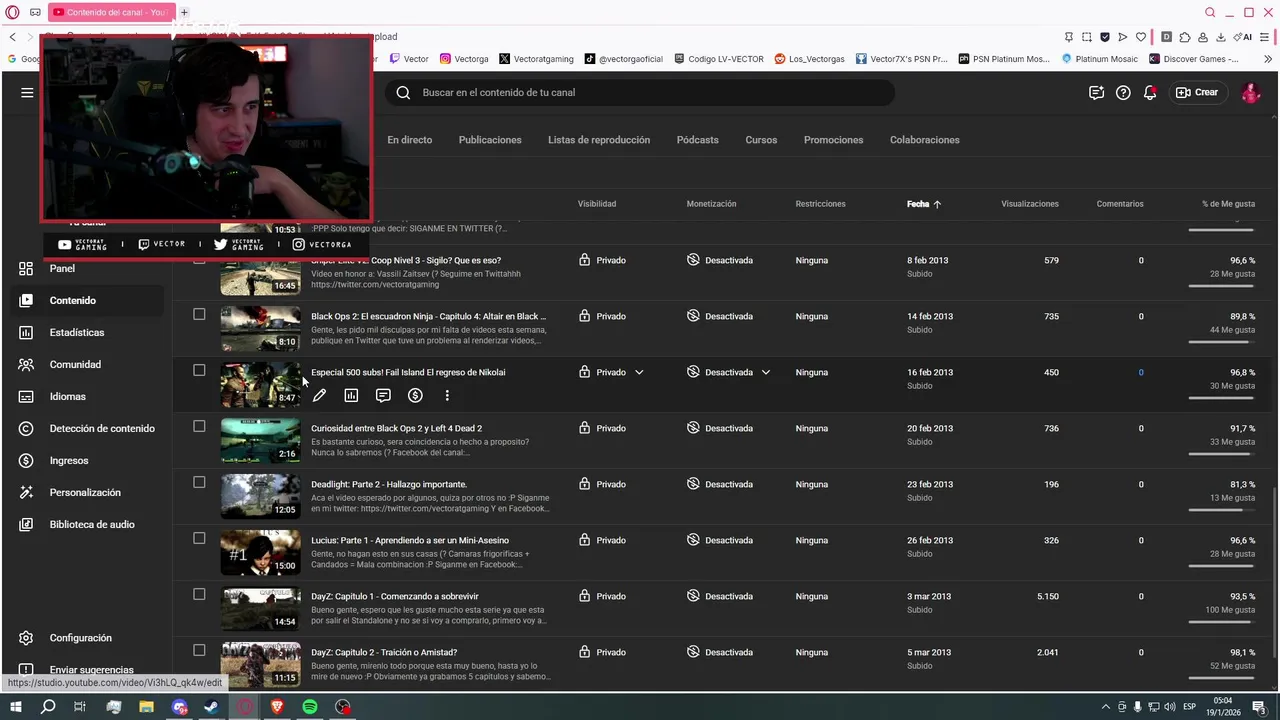Open Opera browser search tabs icon
The height and width of the screenshot is (720, 1280).
click(x=1210, y=12)
